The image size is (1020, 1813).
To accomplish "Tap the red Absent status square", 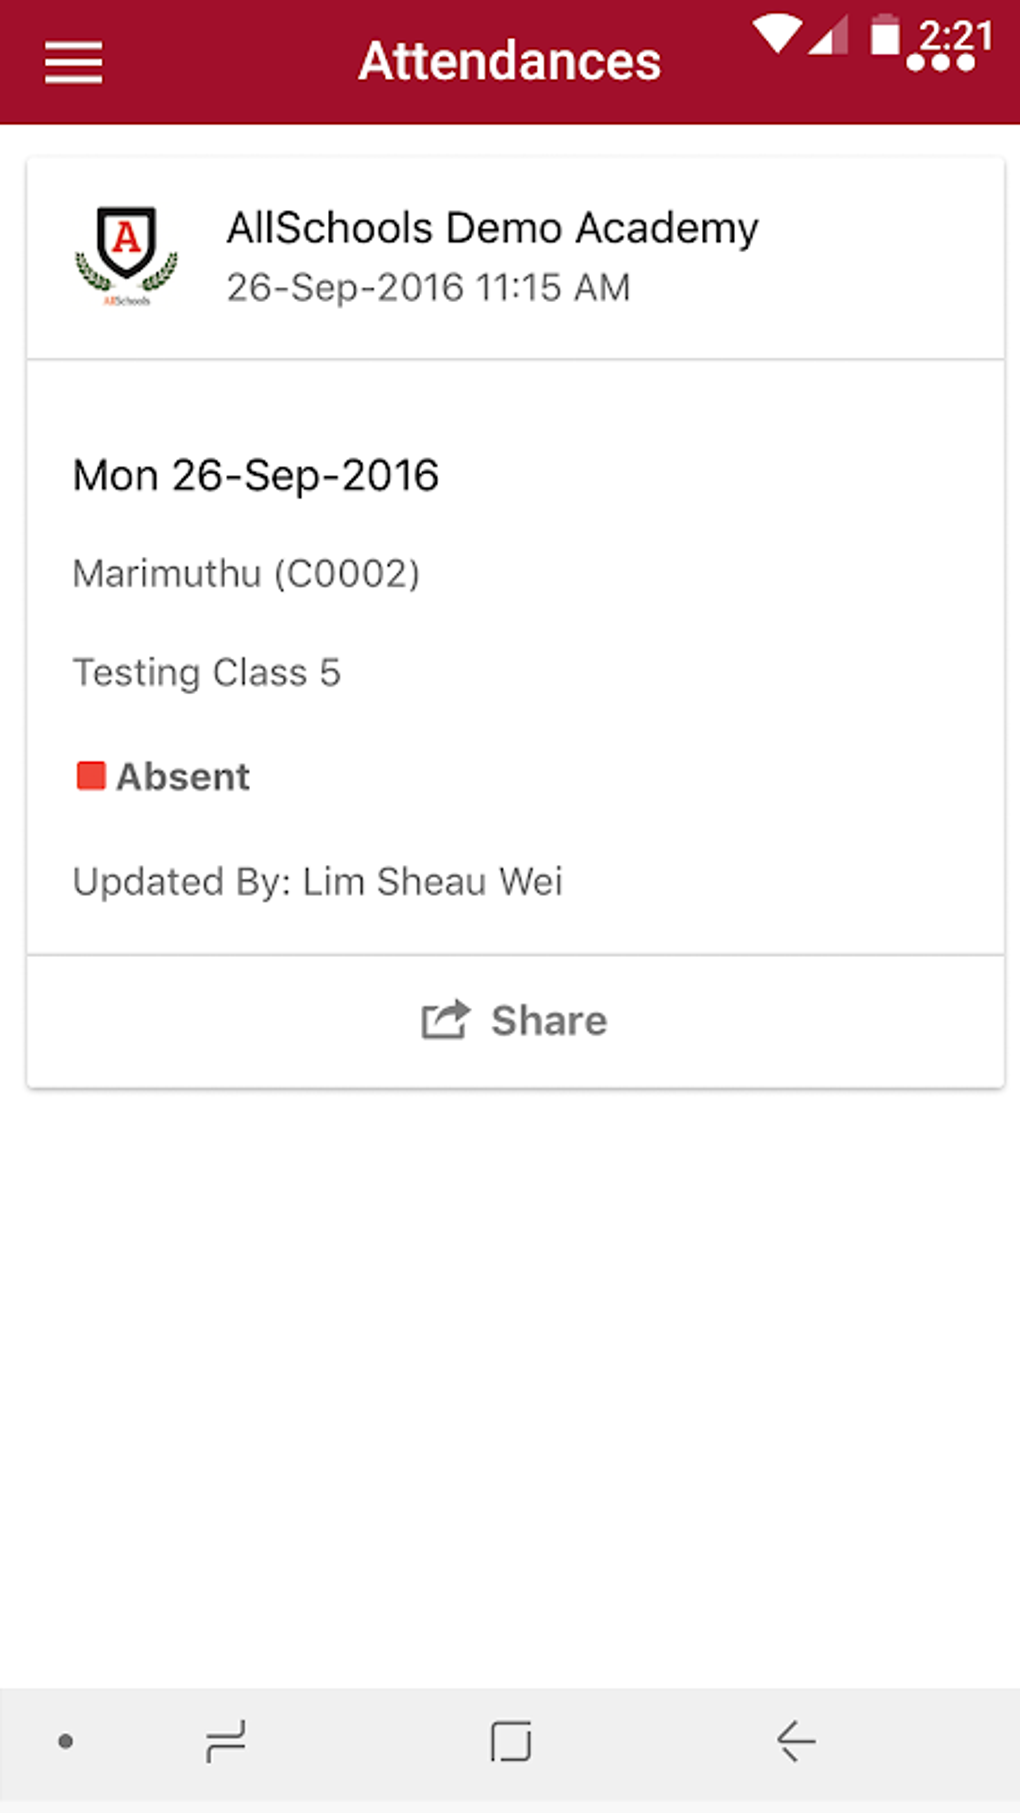I will [91, 776].
